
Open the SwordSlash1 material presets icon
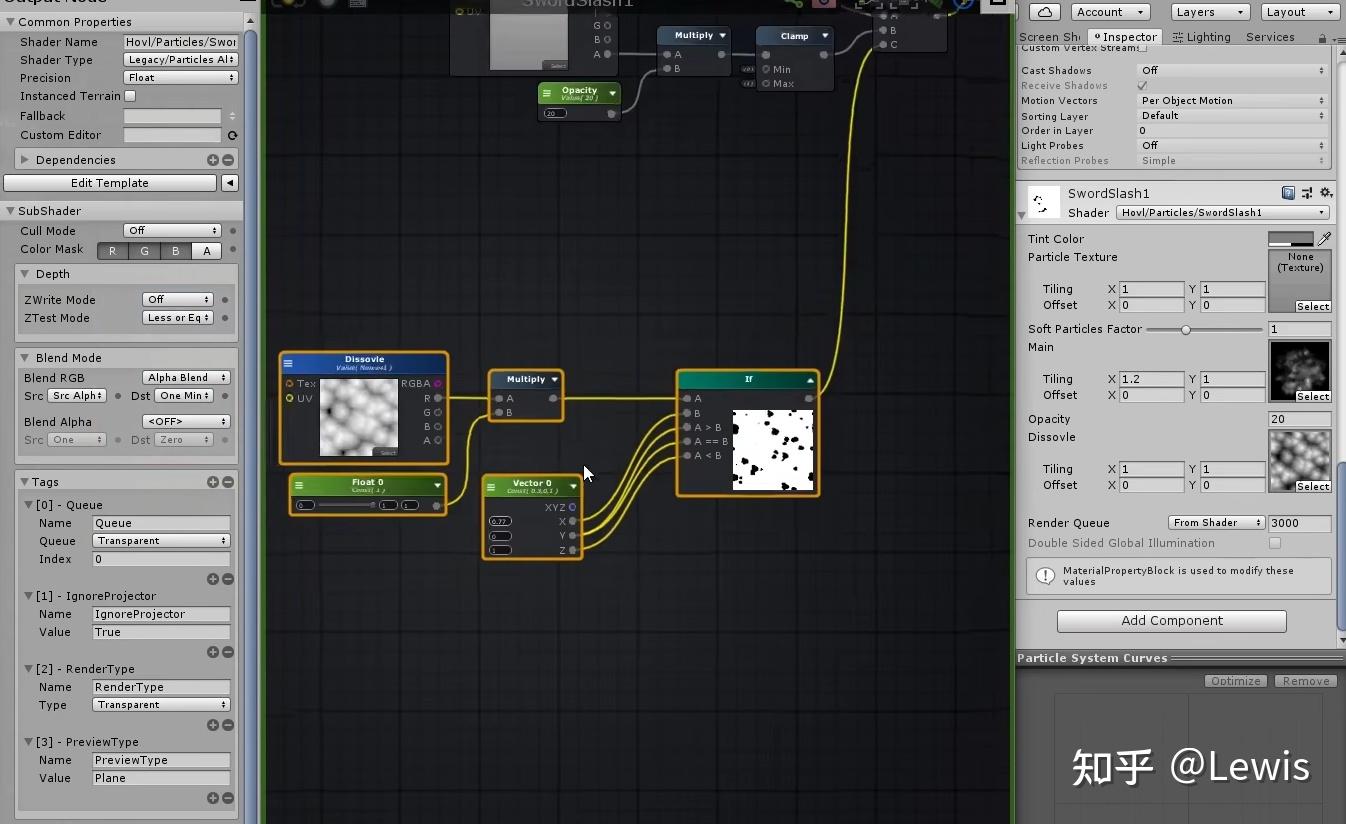[1307, 193]
